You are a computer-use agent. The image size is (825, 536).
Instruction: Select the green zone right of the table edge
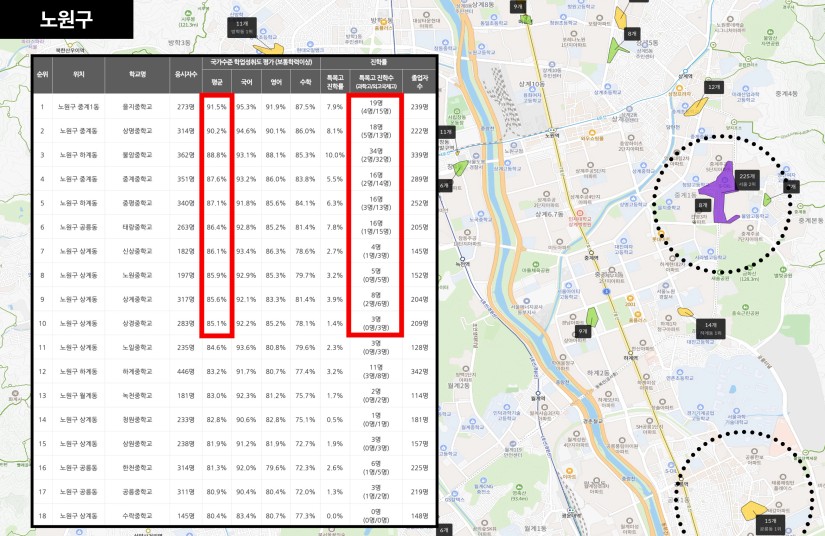point(460,168)
